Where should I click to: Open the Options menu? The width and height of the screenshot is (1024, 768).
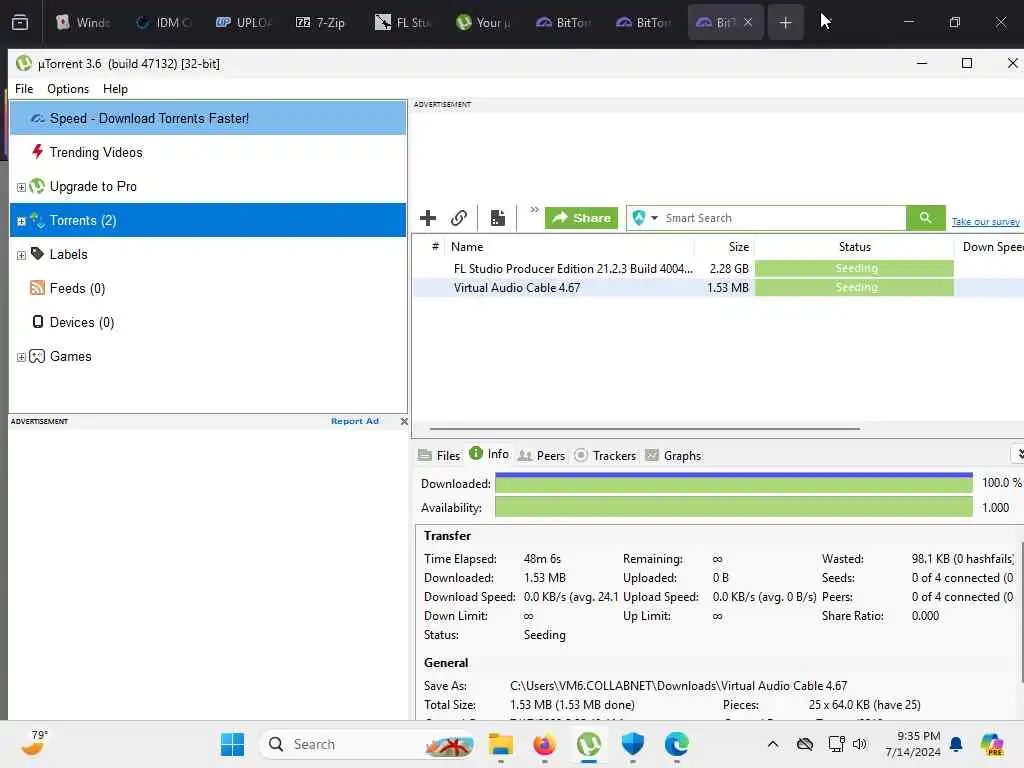(68, 89)
